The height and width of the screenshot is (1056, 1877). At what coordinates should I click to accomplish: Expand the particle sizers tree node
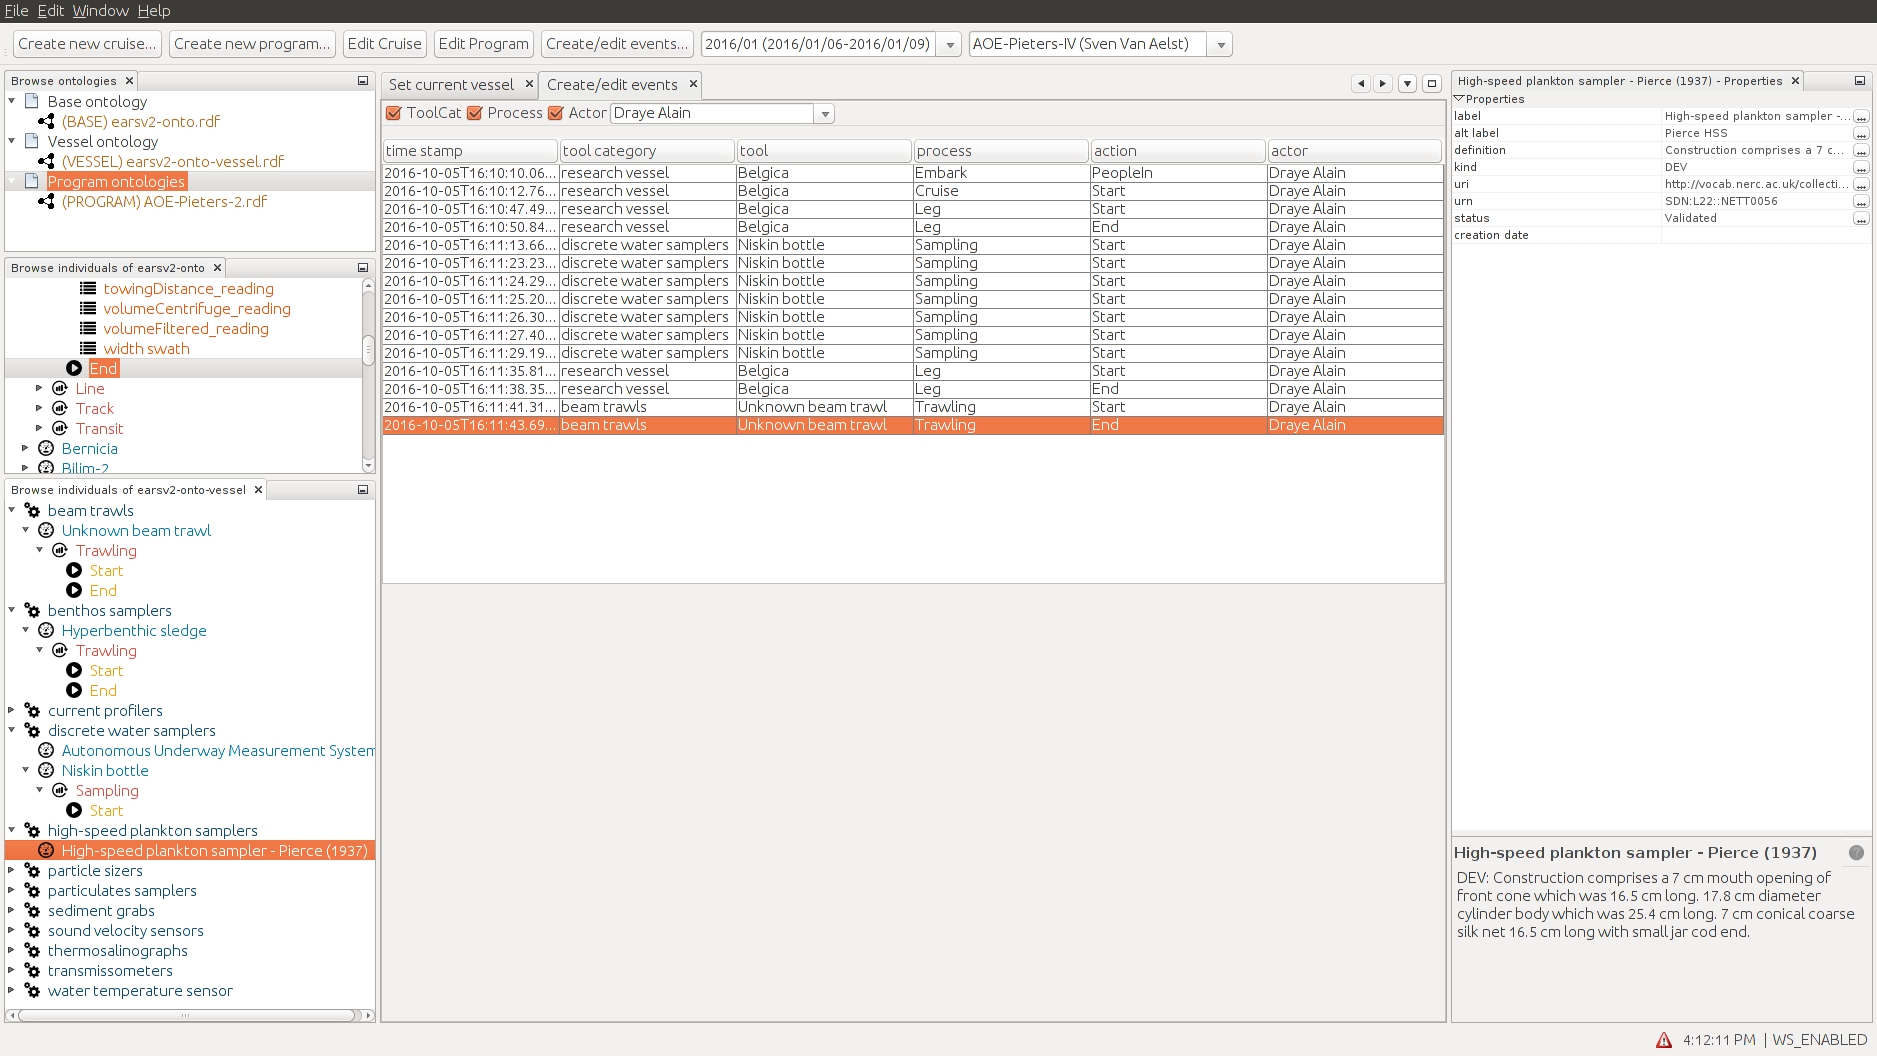[x=12, y=871]
